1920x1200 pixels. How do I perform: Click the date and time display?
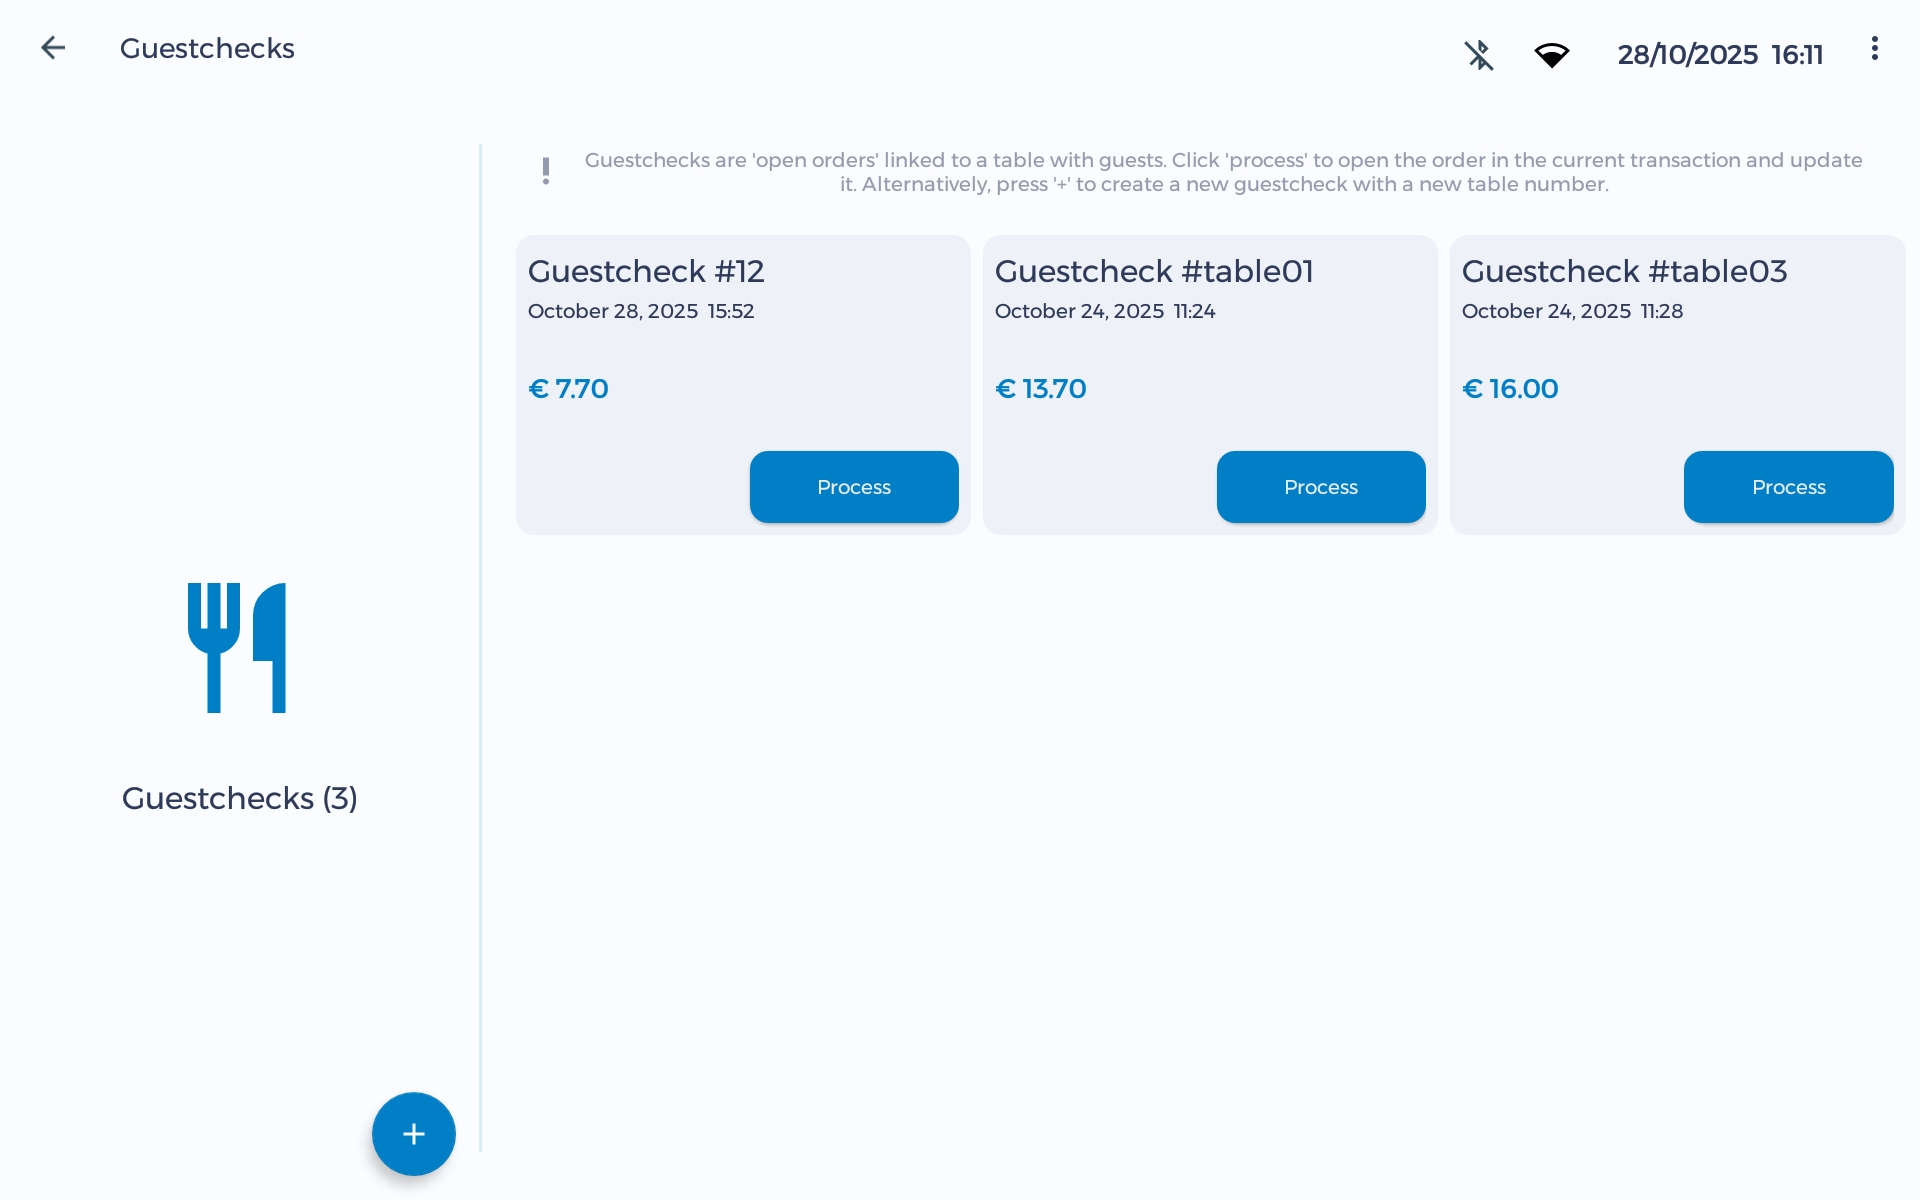(1720, 55)
